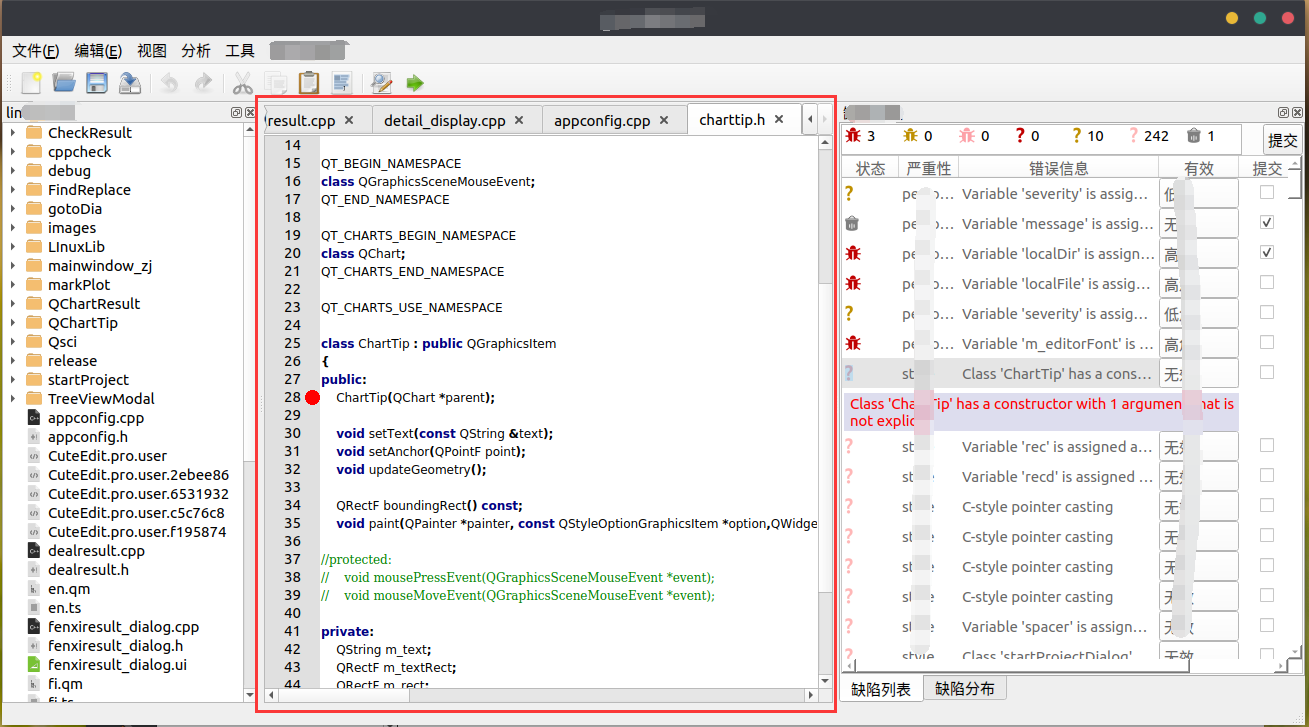Redo the edit via toolbar arrow

203,83
